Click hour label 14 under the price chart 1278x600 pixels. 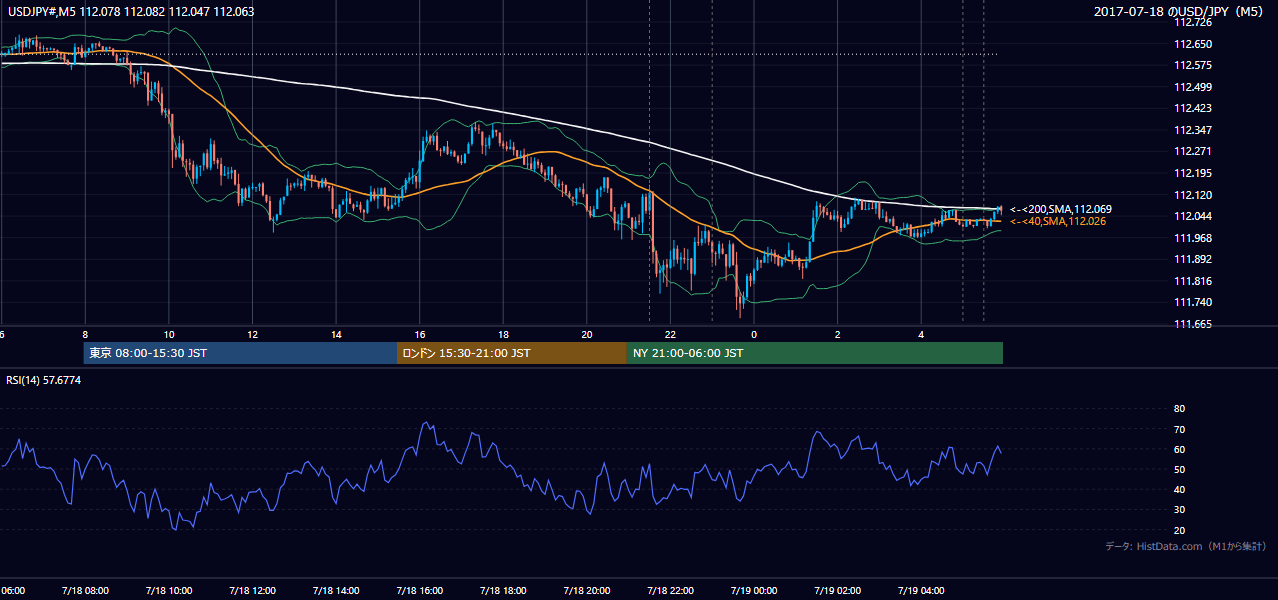click(x=336, y=334)
